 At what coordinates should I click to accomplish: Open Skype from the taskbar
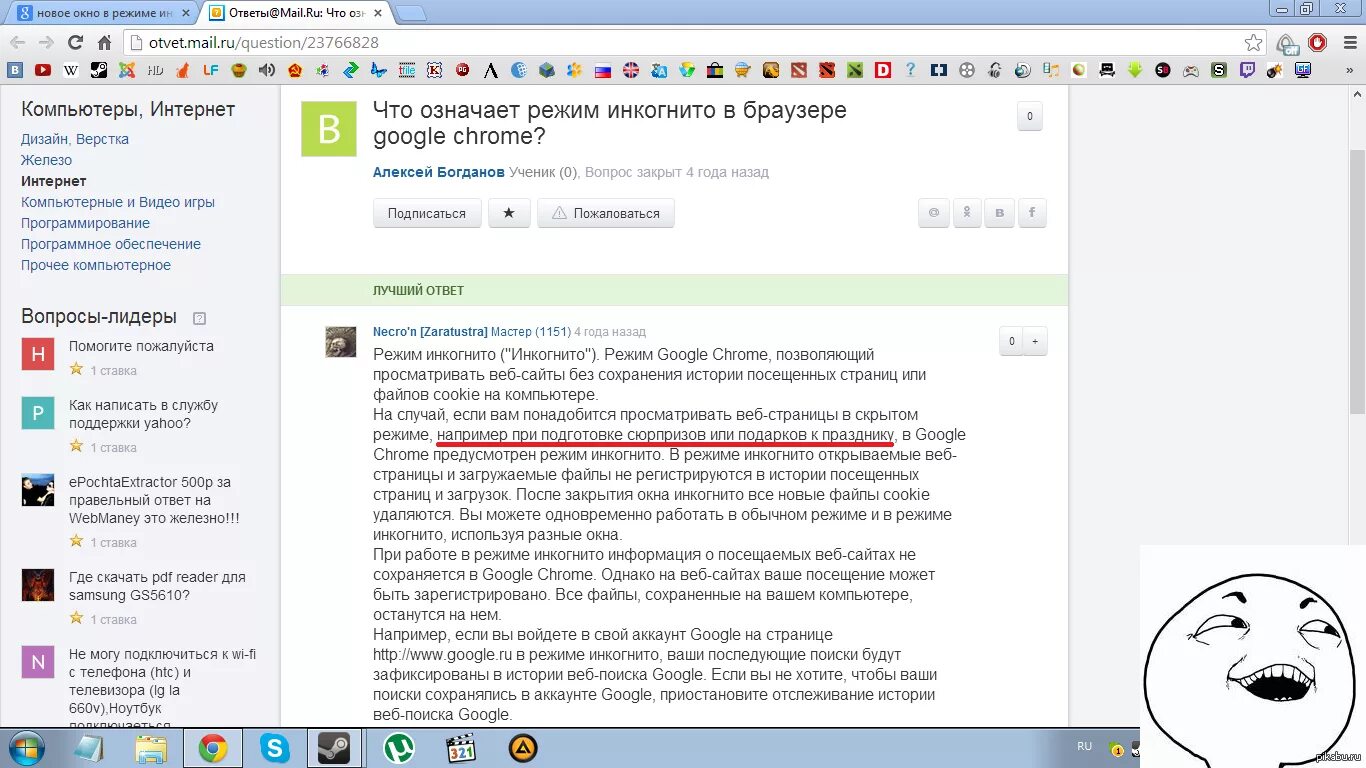point(274,748)
